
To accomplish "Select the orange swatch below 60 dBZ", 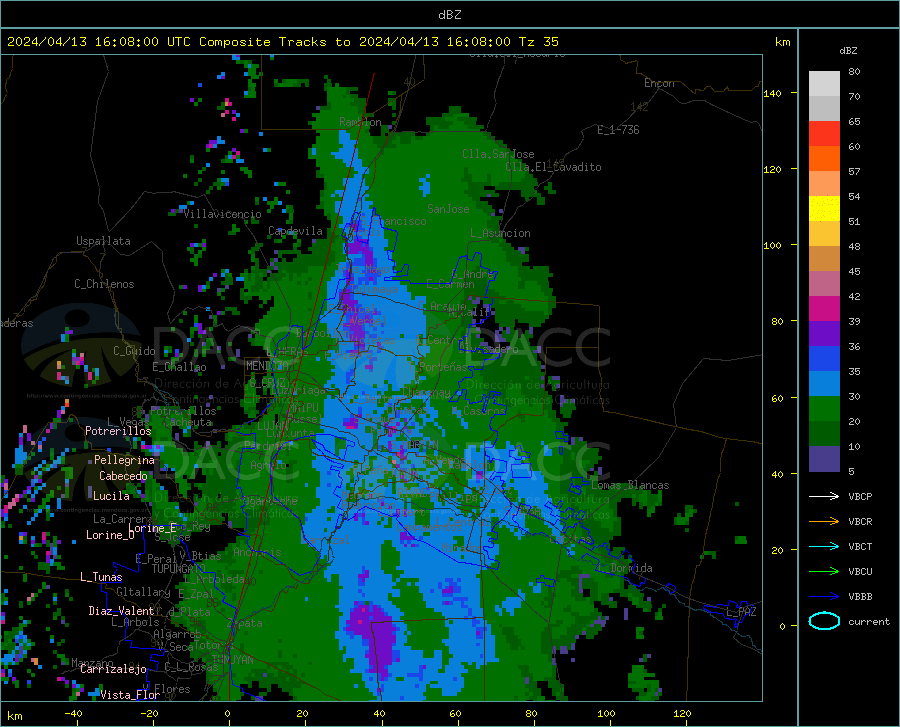I will [824, 159].
